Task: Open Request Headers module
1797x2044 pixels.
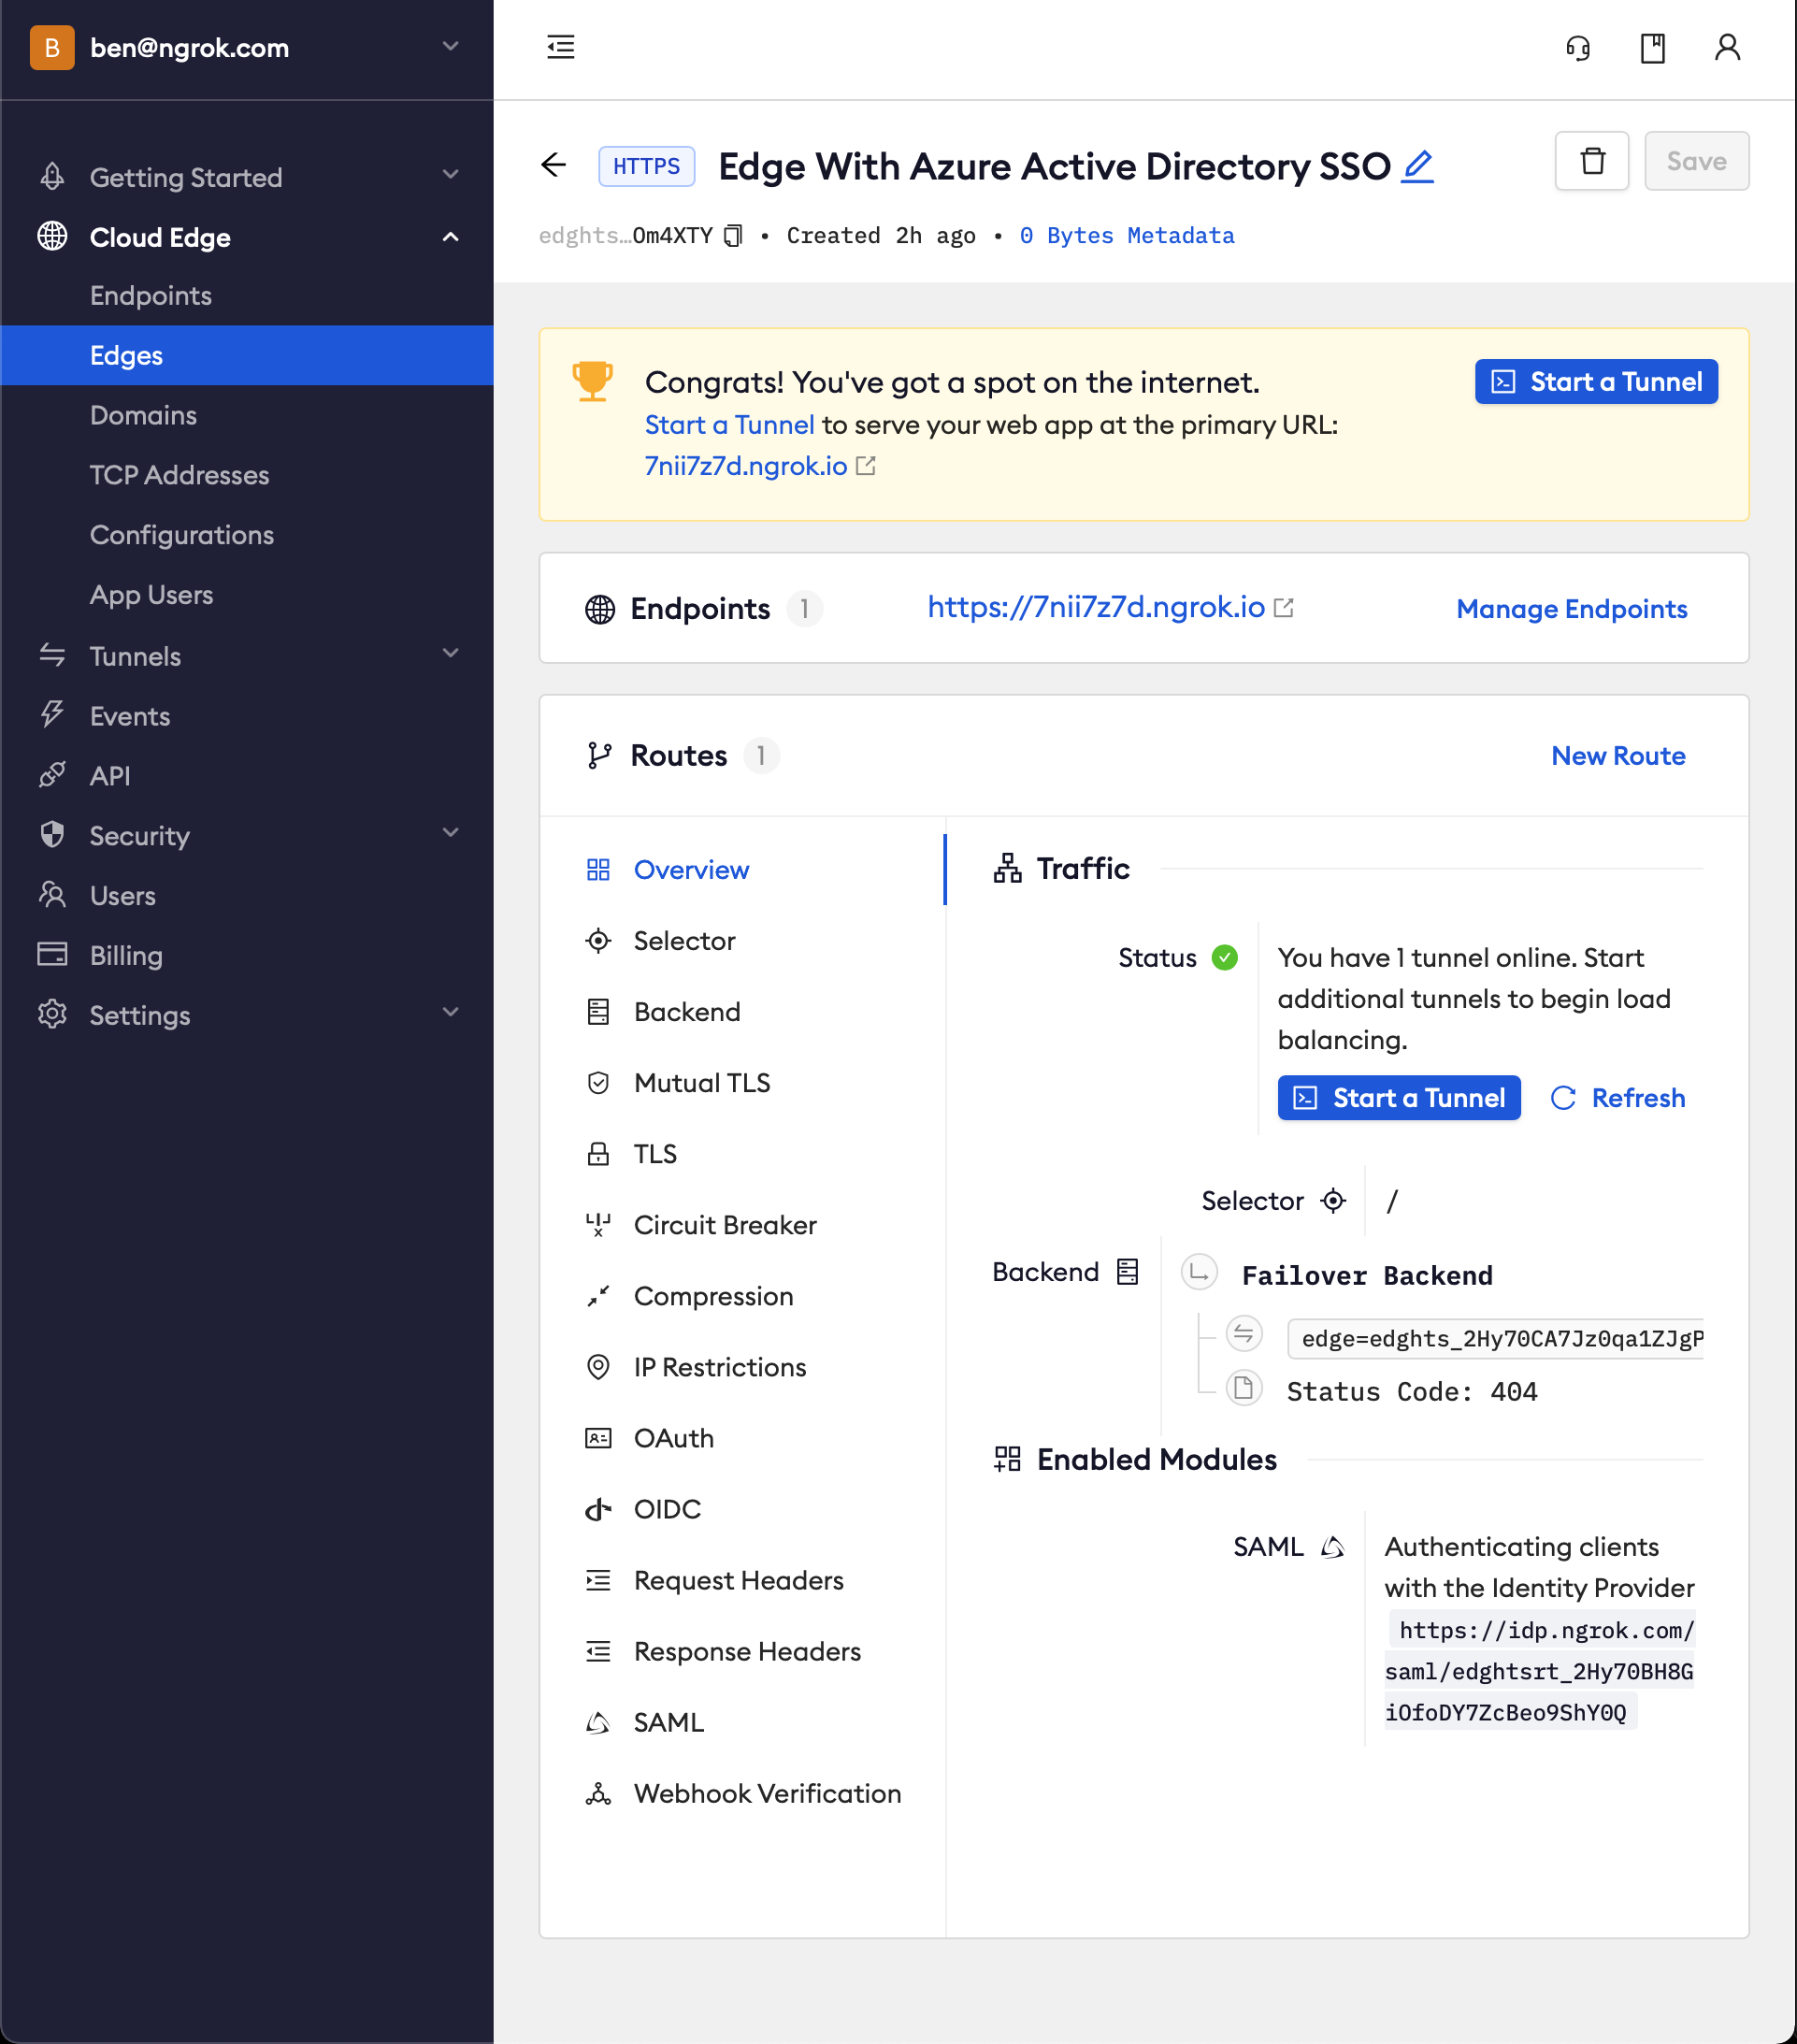Action: point(744,1579)
